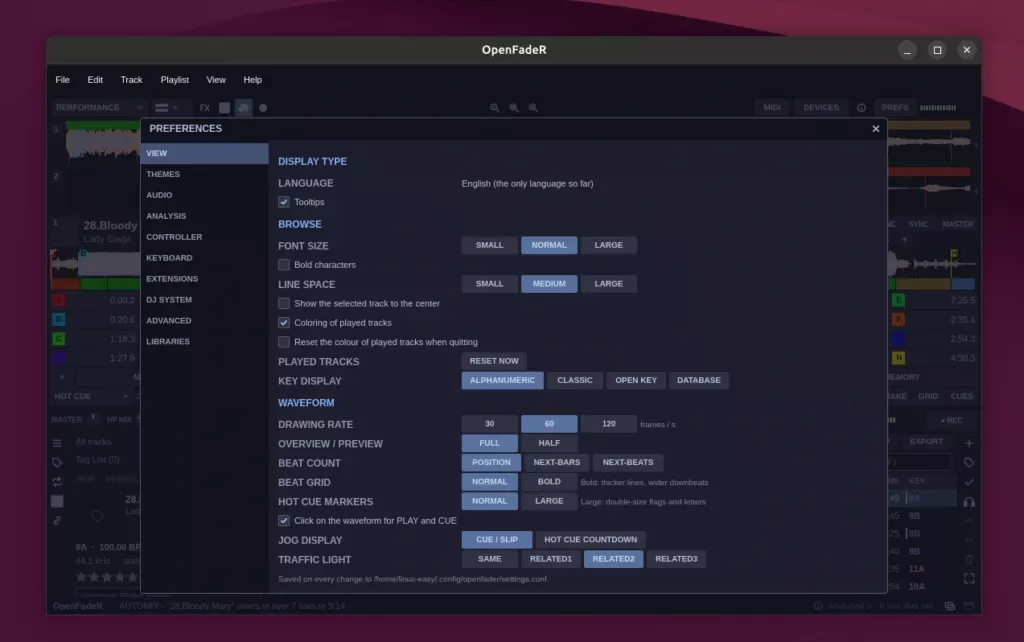Click the DEVICES button in top toolbar

pos(821,108)
